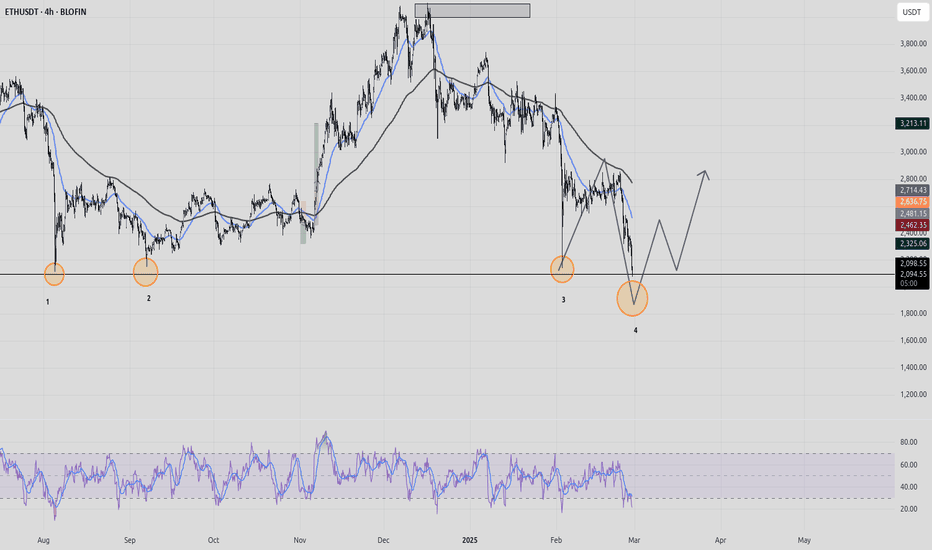Select the 3,213.11 price label
The height and width of the screenshot is (550, 932).
click(912, 124)
